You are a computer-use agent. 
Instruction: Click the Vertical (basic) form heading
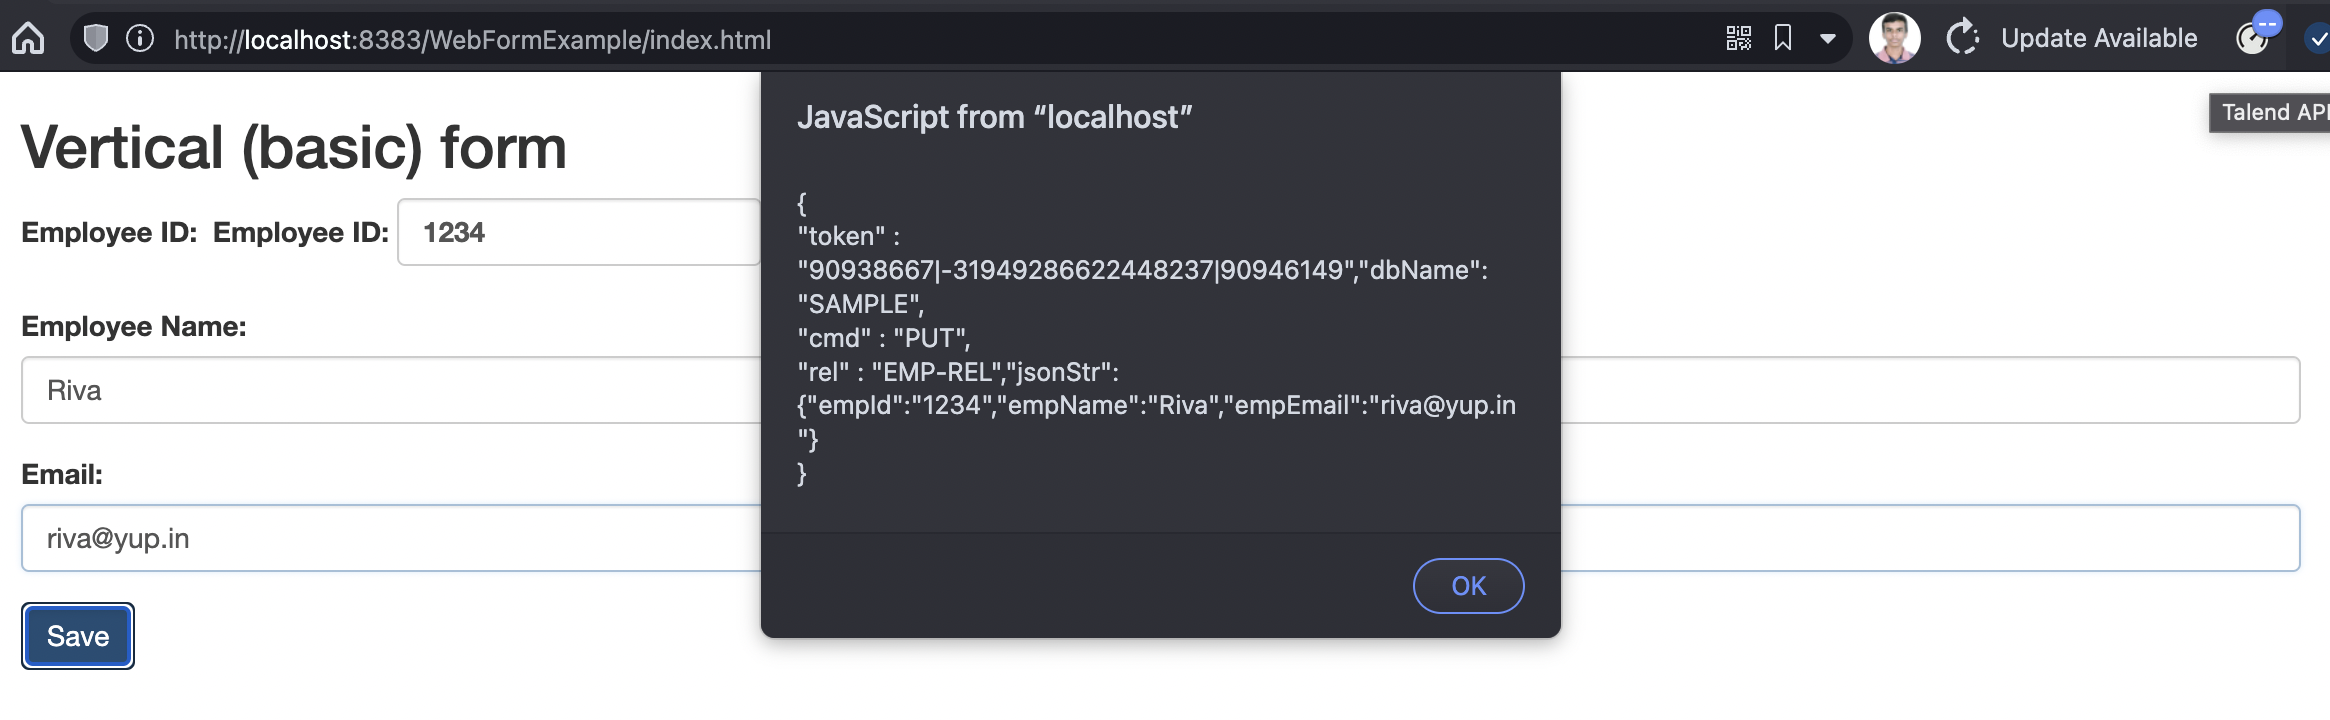click(x=294, y=147)
